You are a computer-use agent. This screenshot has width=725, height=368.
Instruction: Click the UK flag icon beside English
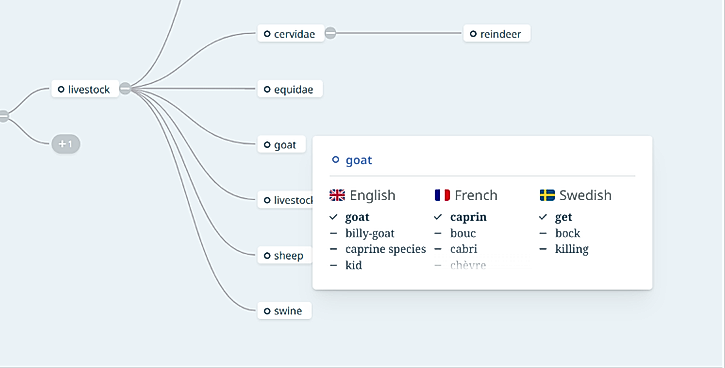click(337, 195)
